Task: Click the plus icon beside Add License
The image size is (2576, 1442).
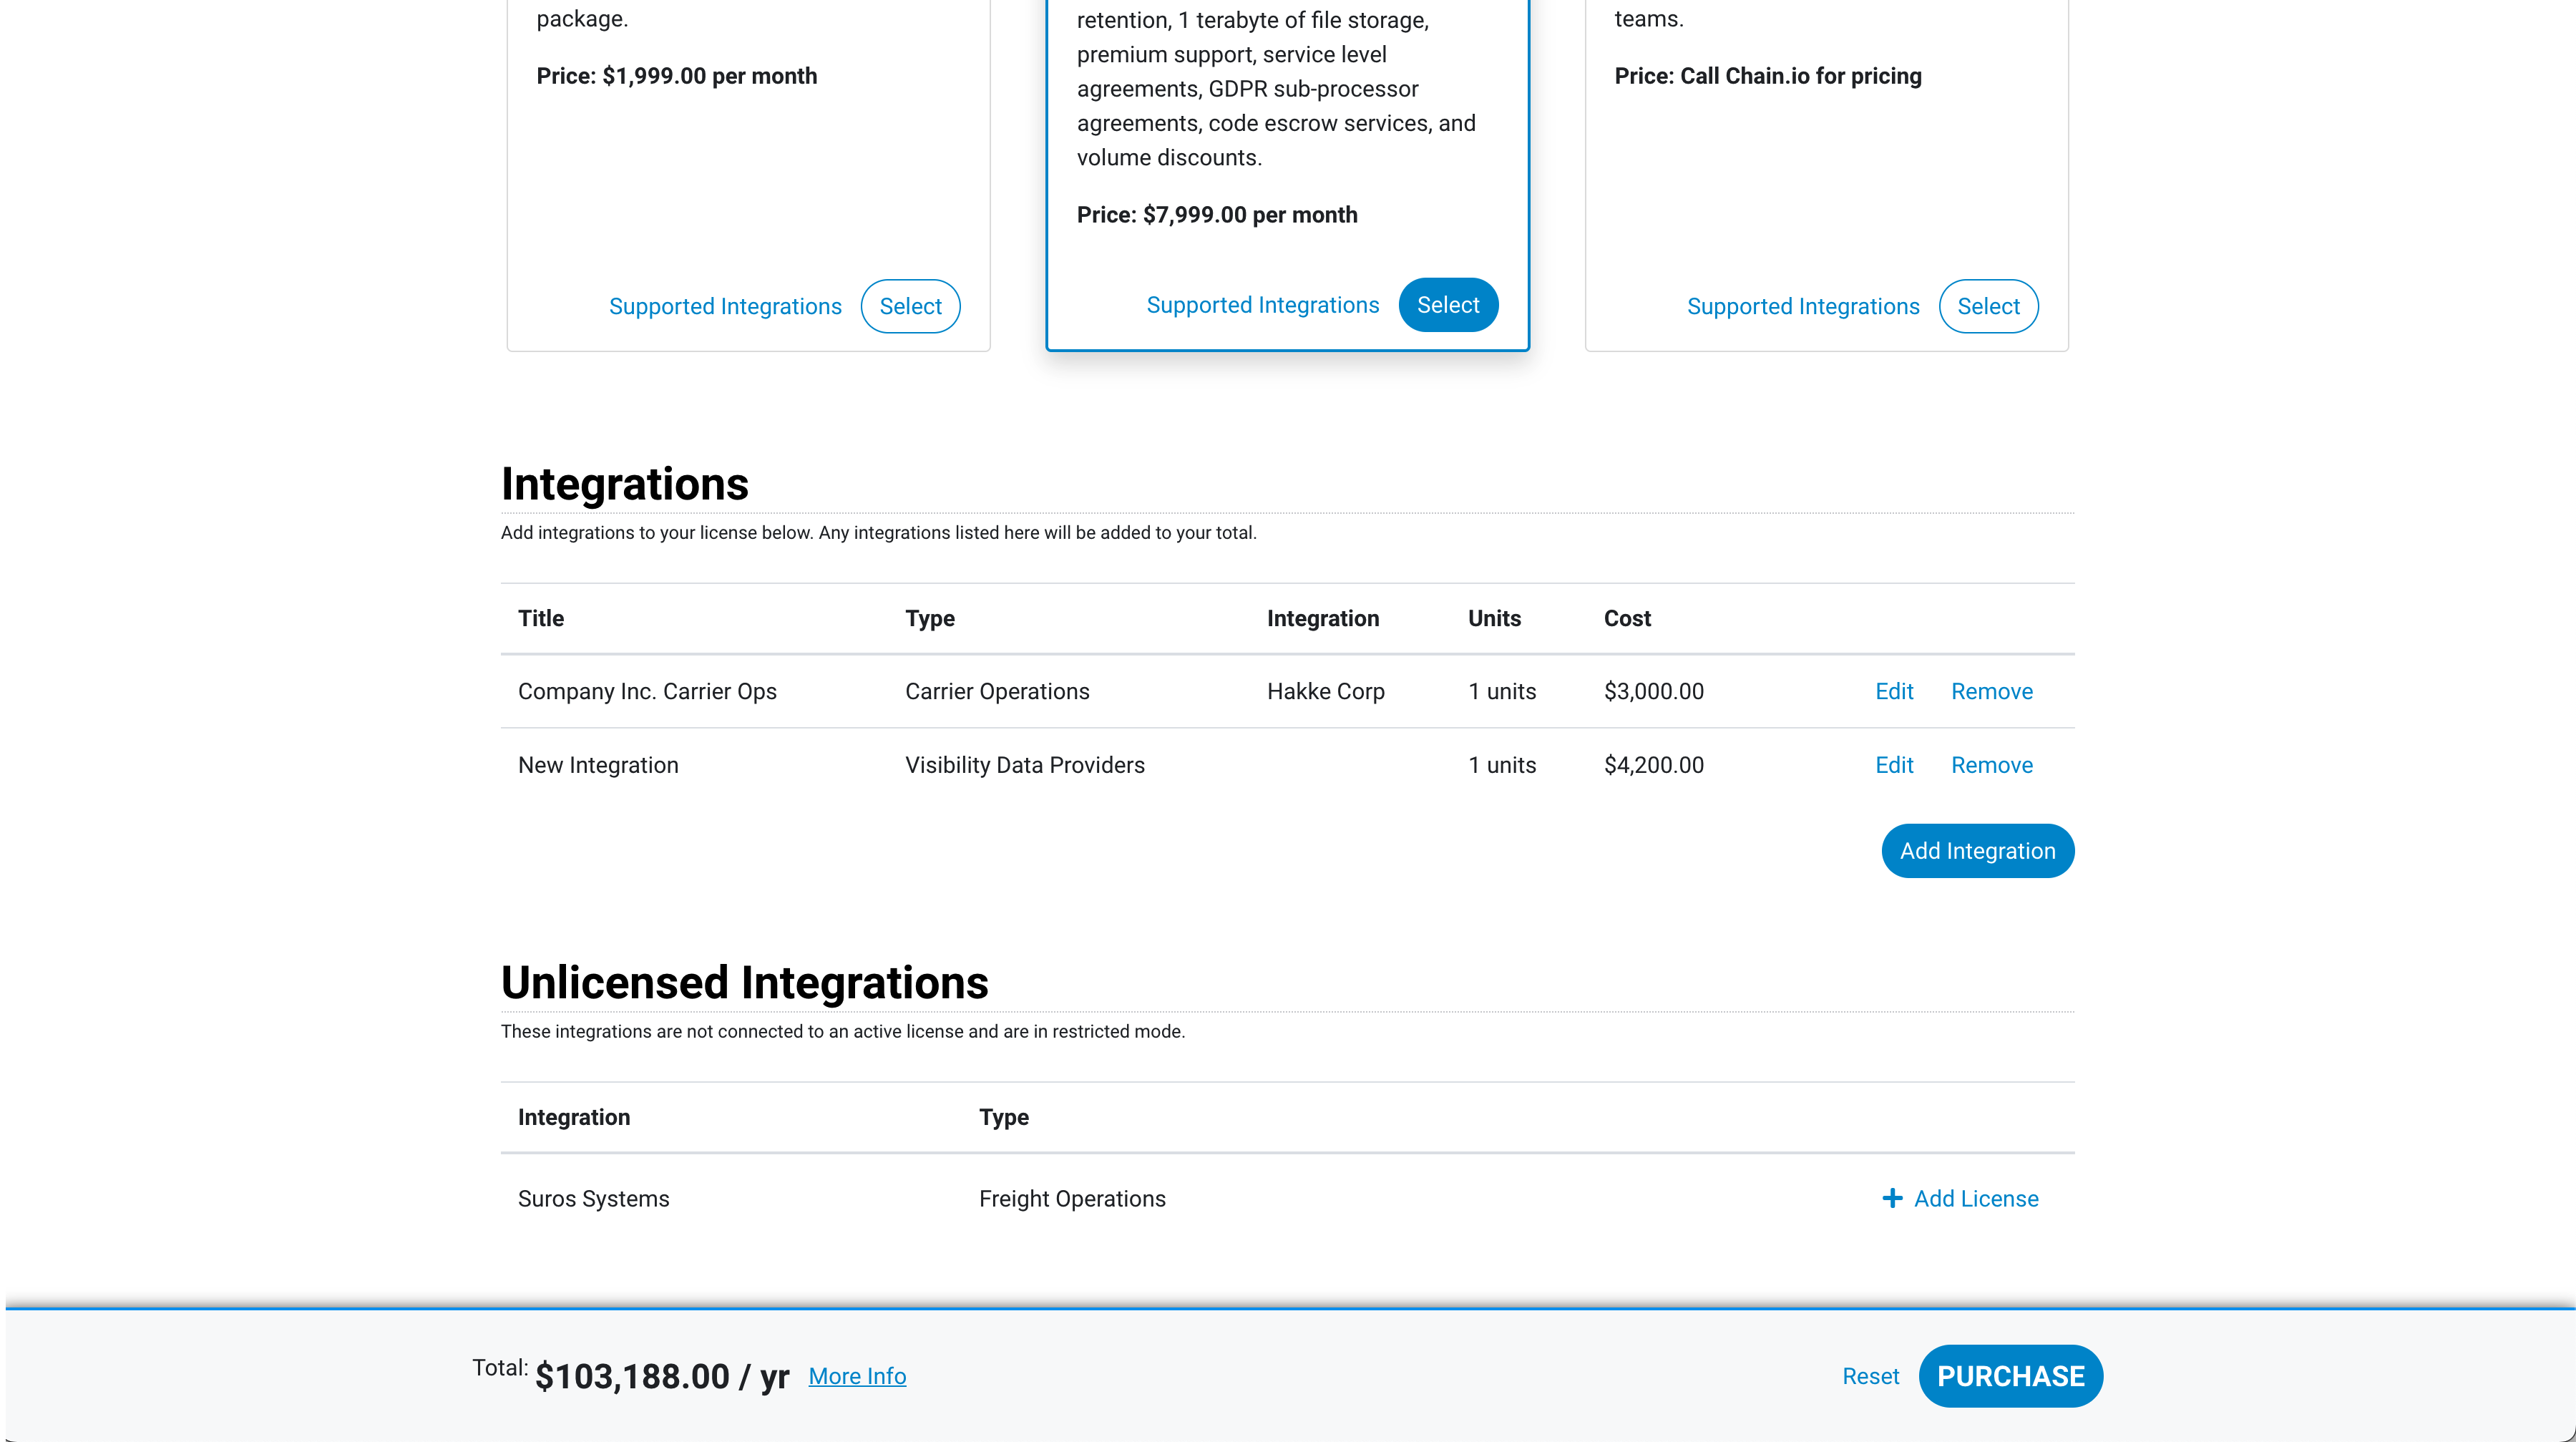Action: 1892,1198
